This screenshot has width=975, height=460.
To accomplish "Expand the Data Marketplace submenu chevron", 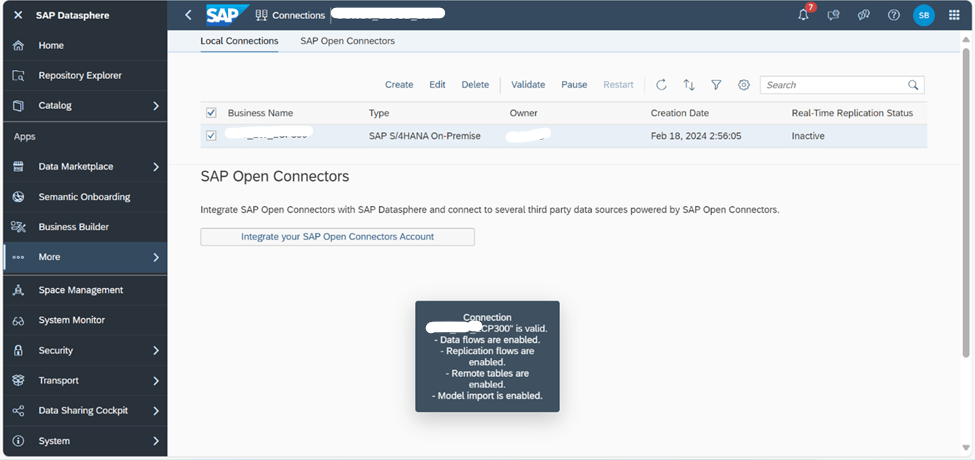I will tap(156, 167).
